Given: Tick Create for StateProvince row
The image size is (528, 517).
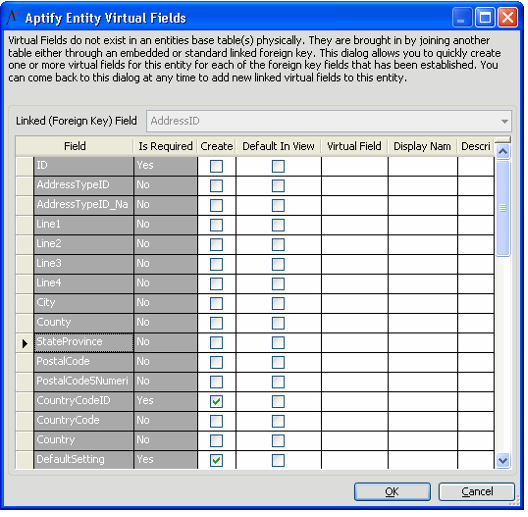Looking at the screenshot, I should [216, 343].
